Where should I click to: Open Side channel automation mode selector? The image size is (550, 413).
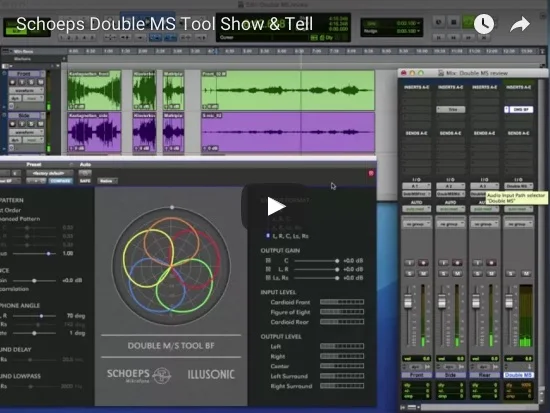[450, 209]
